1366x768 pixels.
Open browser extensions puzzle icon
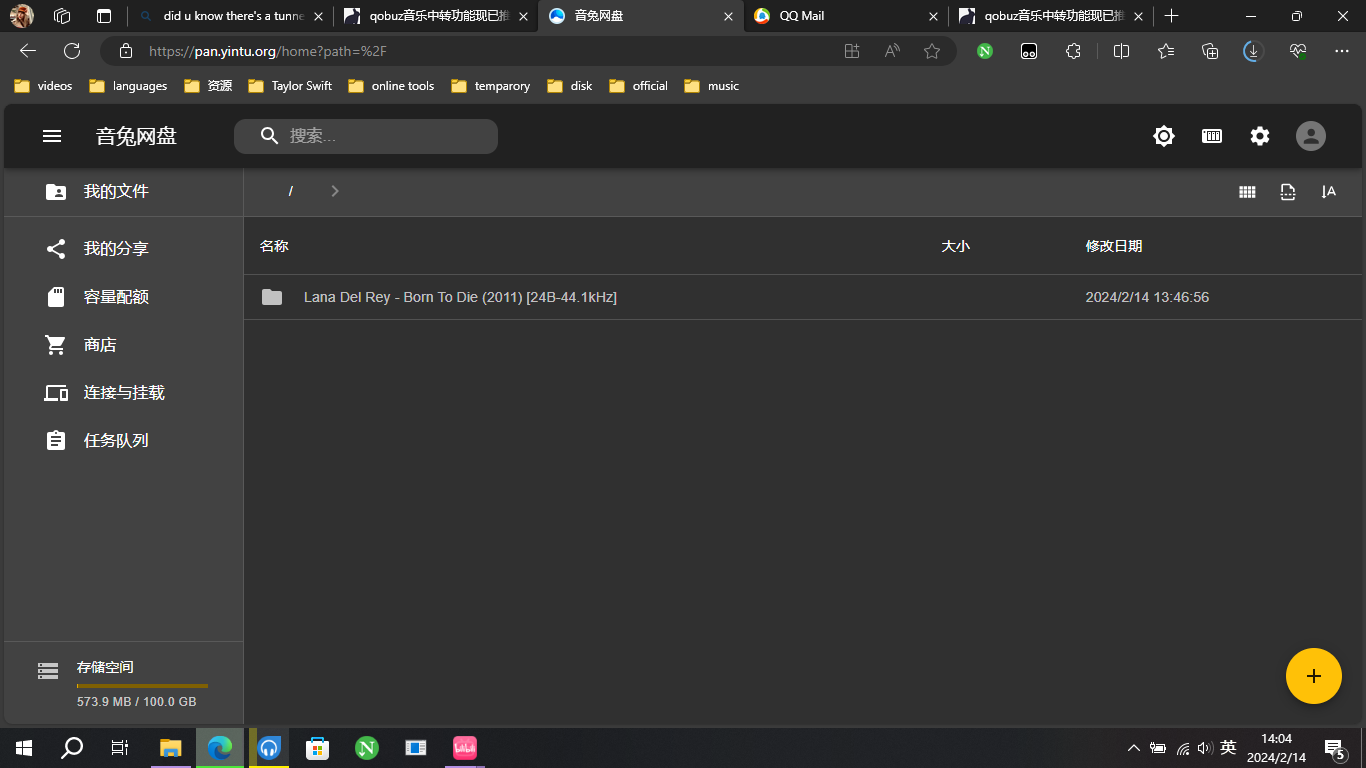(1073, 51)
